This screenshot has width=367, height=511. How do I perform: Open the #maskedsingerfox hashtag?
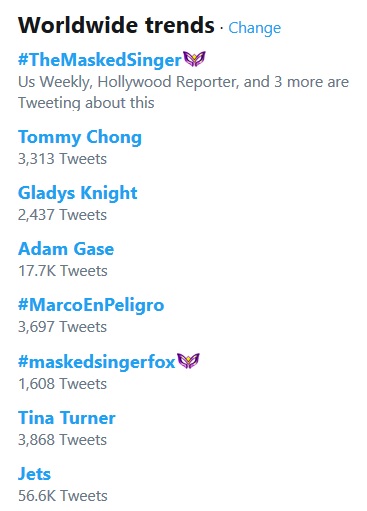[x=97, y=362]
